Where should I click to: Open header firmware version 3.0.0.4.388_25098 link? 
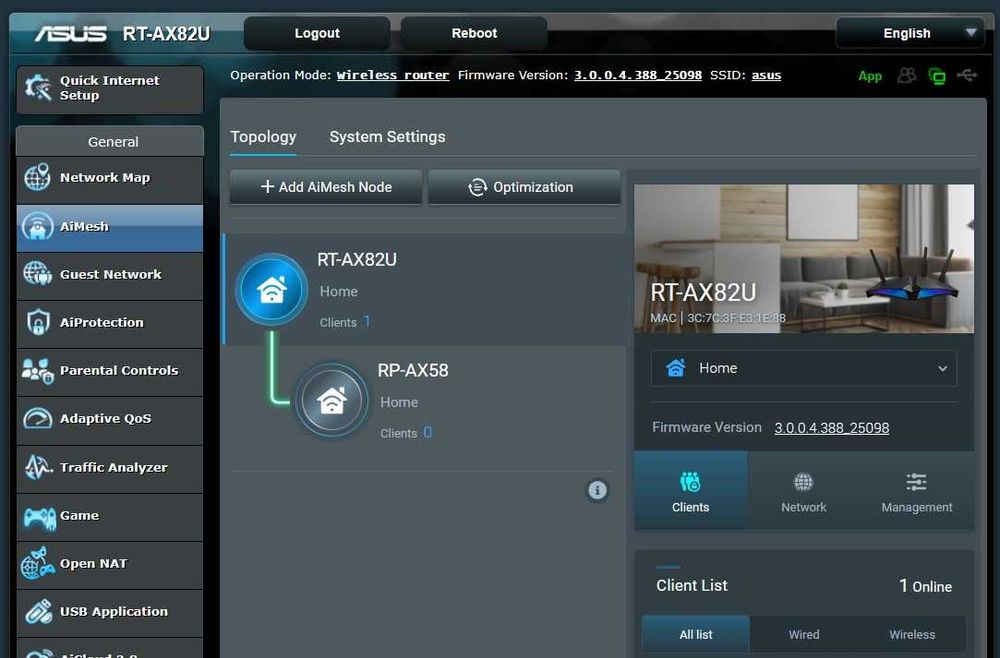click(638, 75)
